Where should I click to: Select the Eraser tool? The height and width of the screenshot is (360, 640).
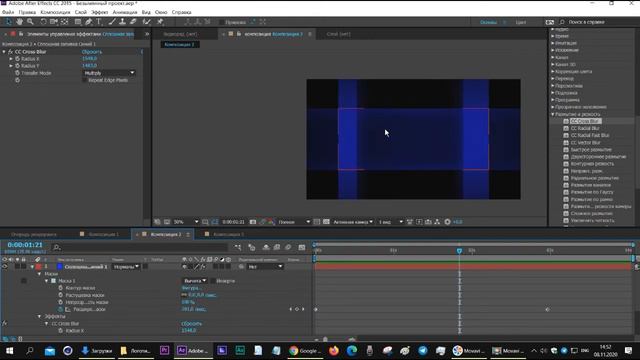[133, 22]
